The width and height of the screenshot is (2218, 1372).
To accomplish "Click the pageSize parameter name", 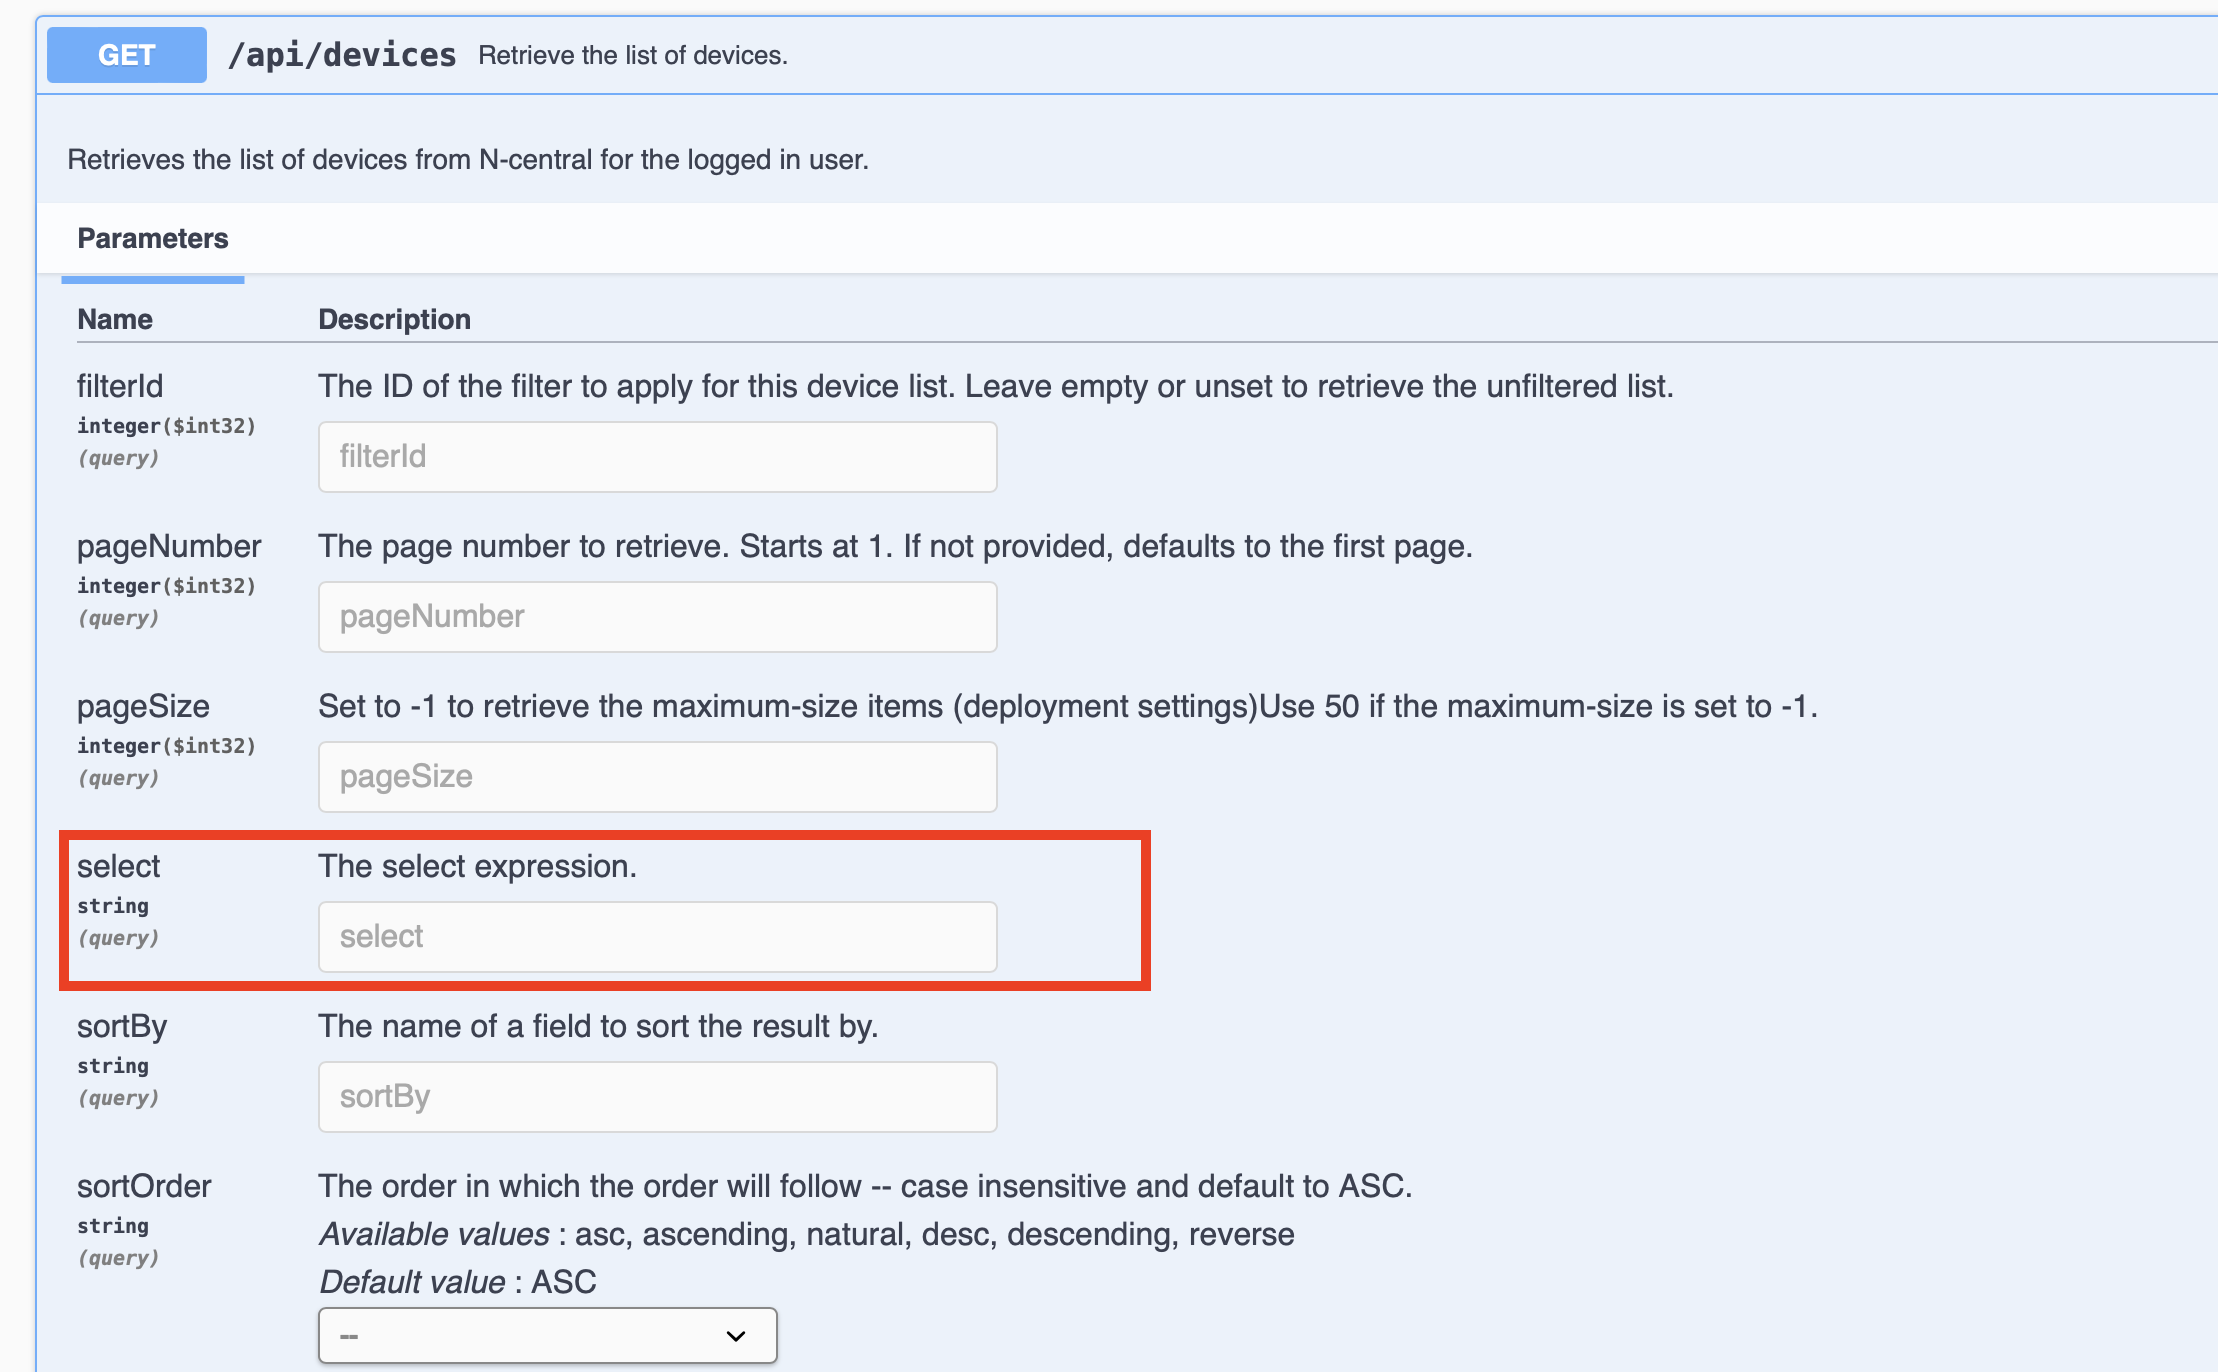I will click(x=143, y=706).
